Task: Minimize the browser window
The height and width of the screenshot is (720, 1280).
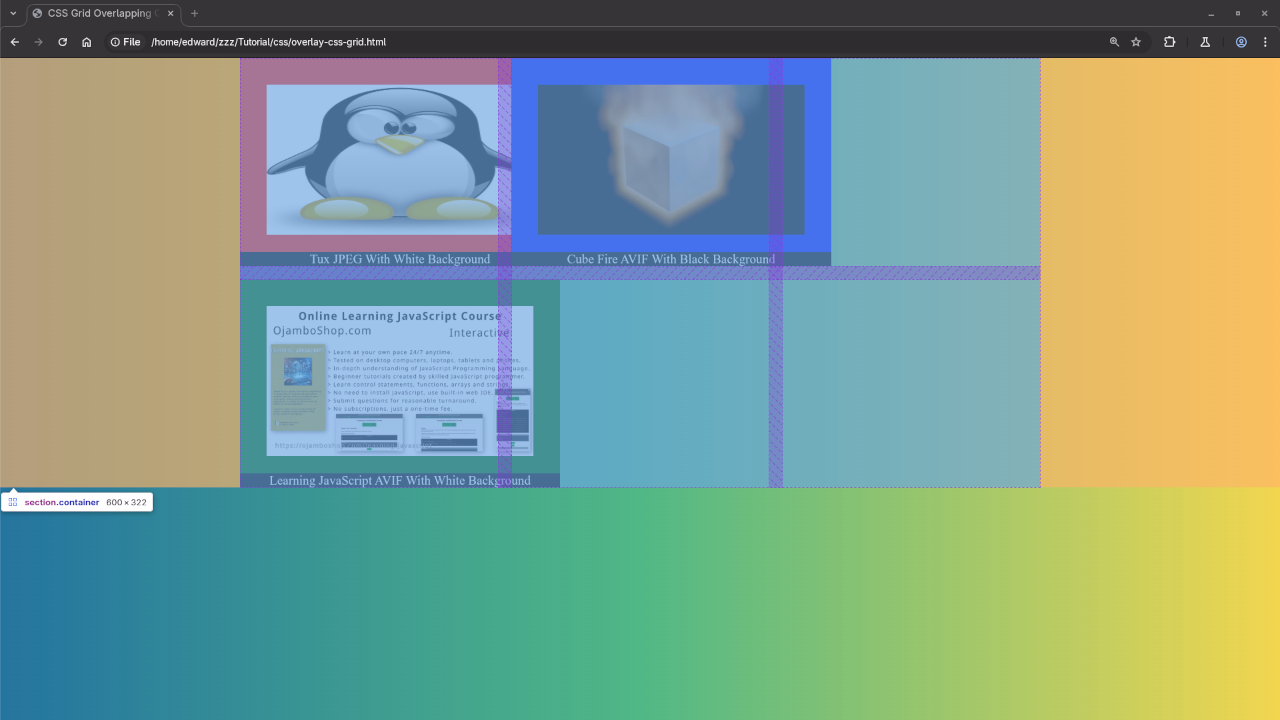Action: 1211,13
